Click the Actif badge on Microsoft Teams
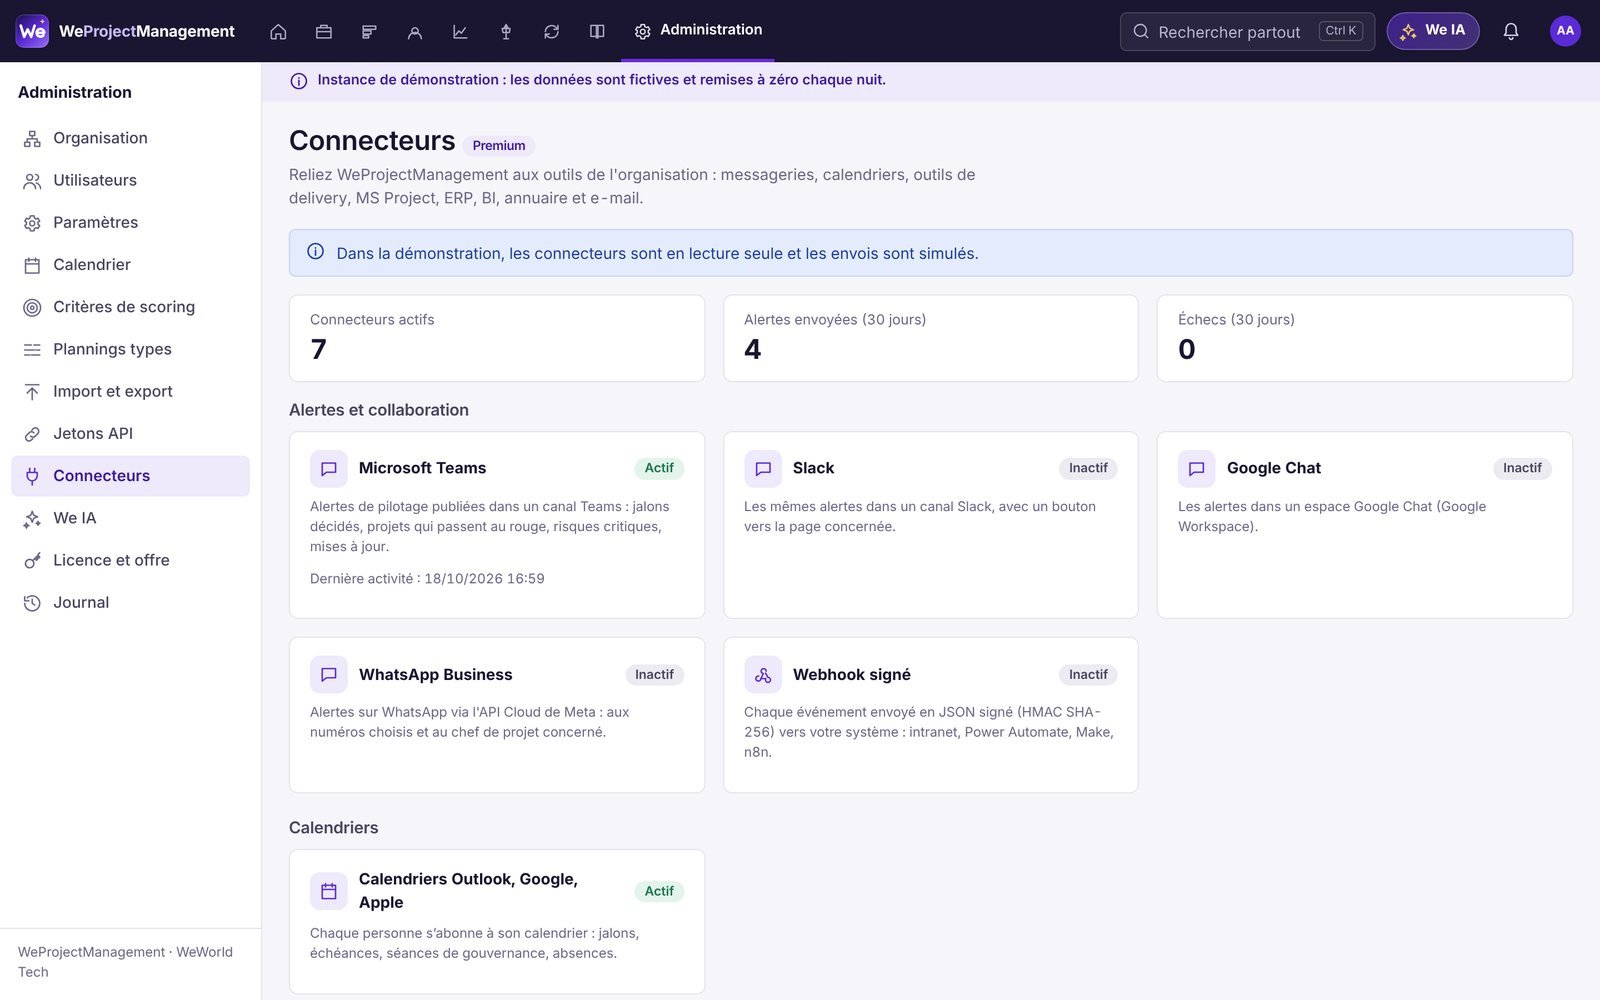 pyautogui.click(x=659, y=468)
